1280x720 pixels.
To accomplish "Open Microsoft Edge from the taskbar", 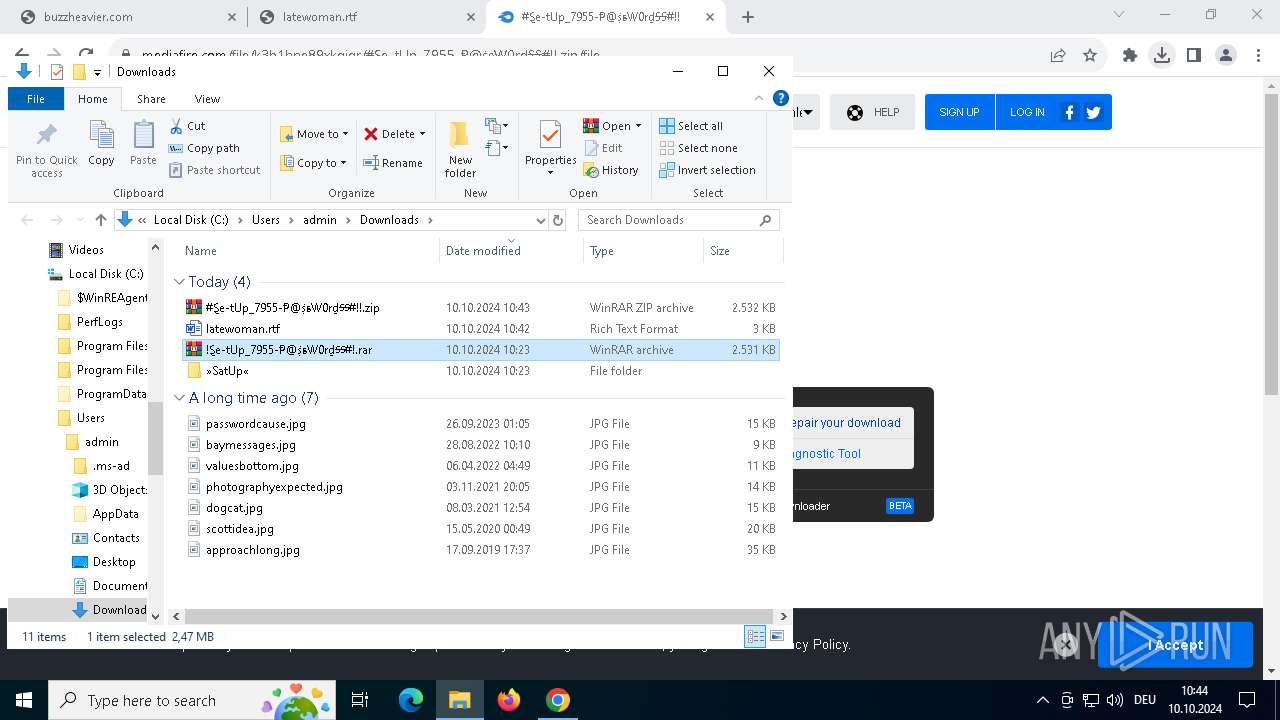I will click(411, 700).
